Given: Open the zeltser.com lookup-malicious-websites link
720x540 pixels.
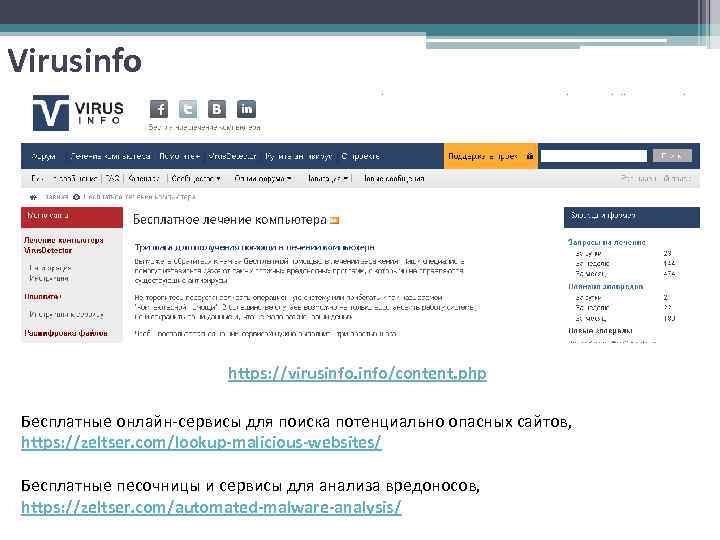Looking at the screenshot, I should [201, 442].
